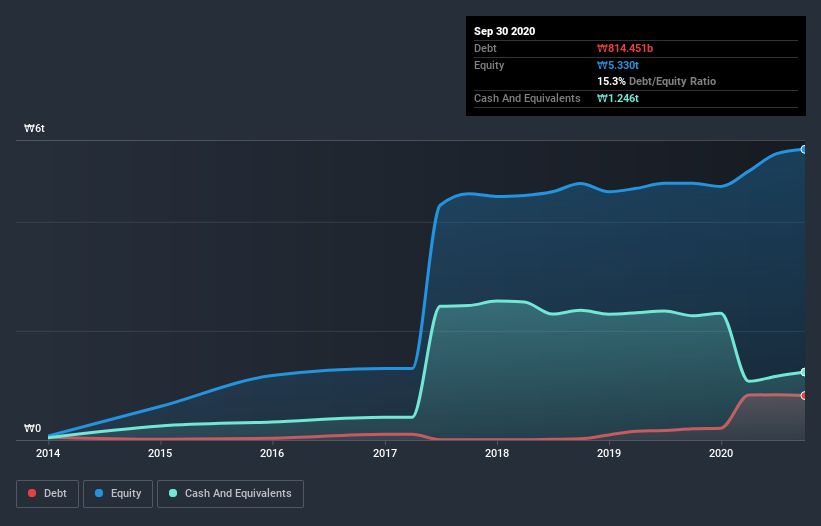Click the red Debt legend dot
Screen dimensions: 821x526
(32, 493)
